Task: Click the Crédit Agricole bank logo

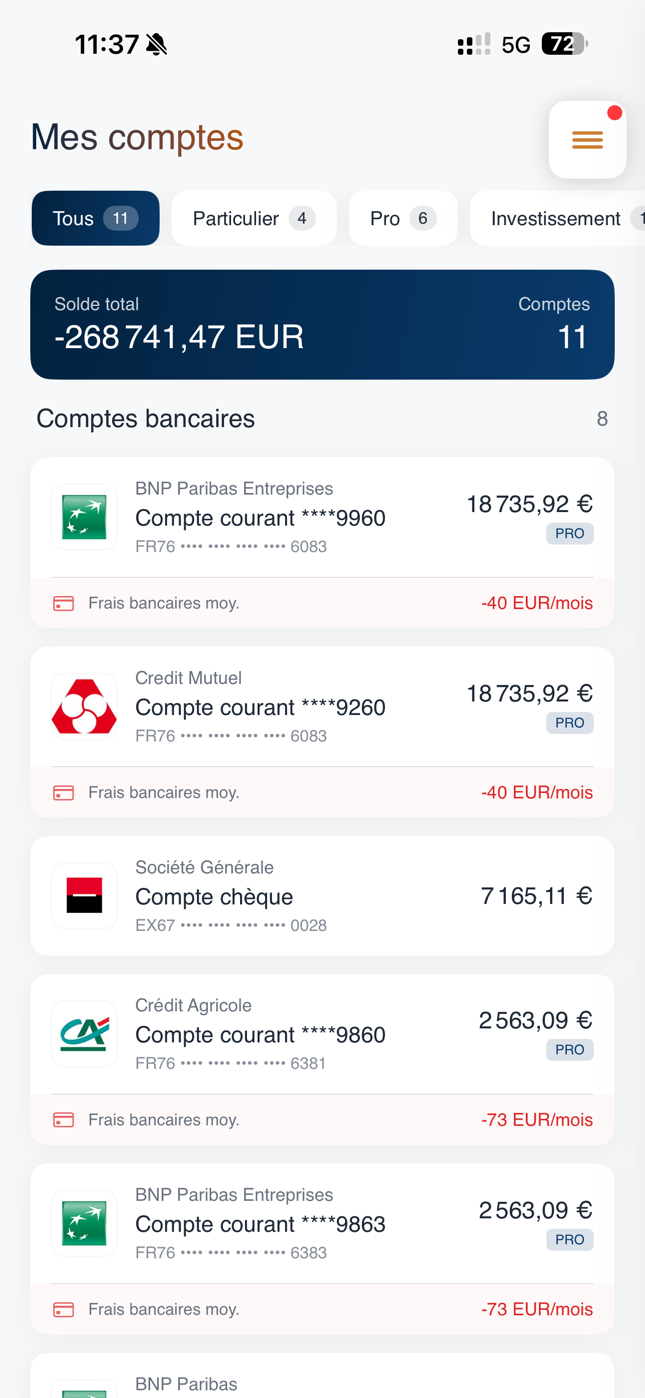Action: point(84,1033)
